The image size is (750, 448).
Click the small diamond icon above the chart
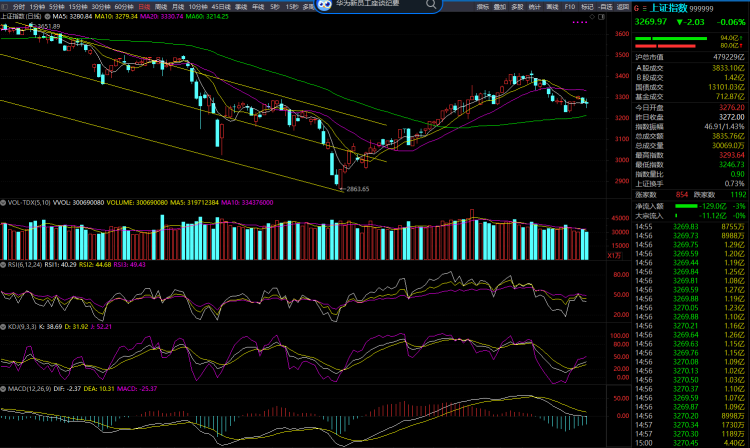590,17
